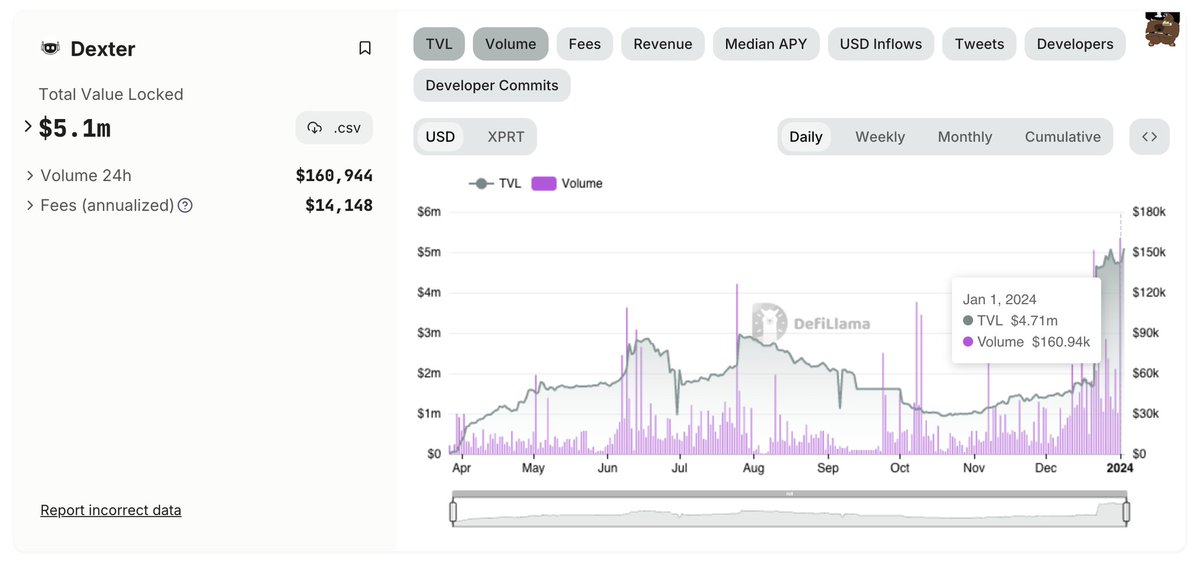
Task: Click the $6m label on left axis
Action: point(429,212)
